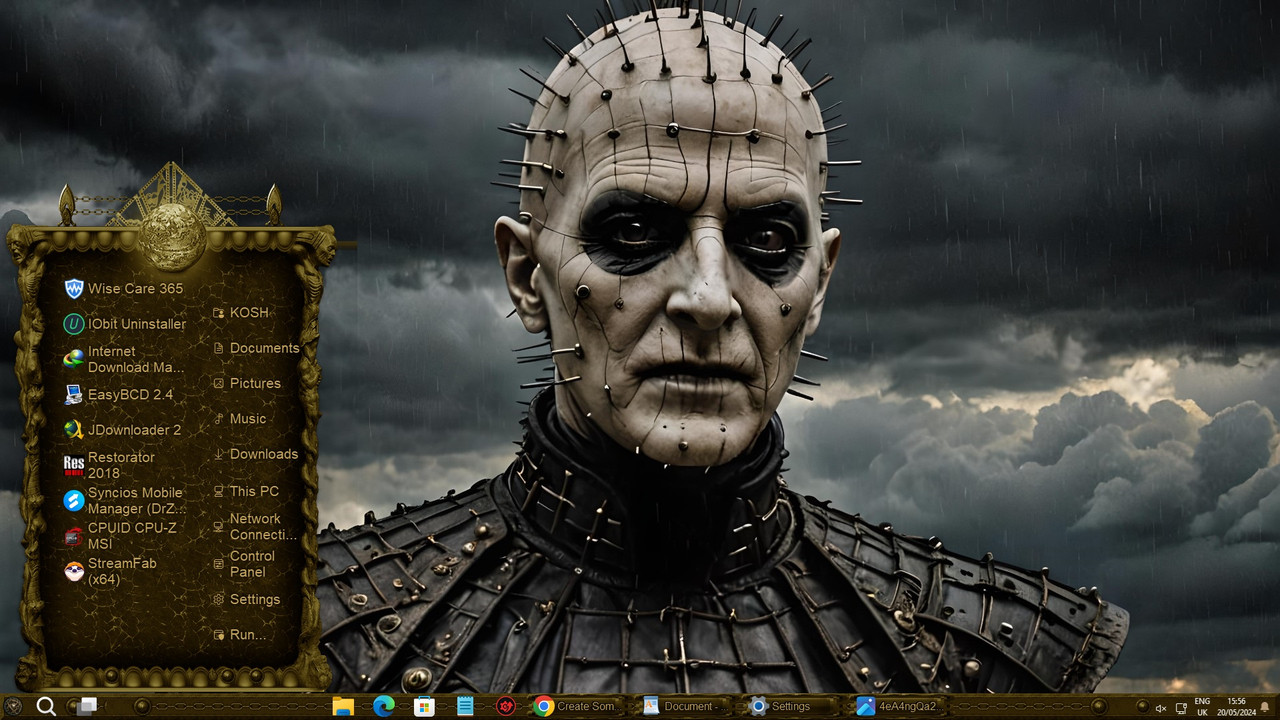Open the red round taskbar app
Screen dimensions: 1280x720
point(506,706)
